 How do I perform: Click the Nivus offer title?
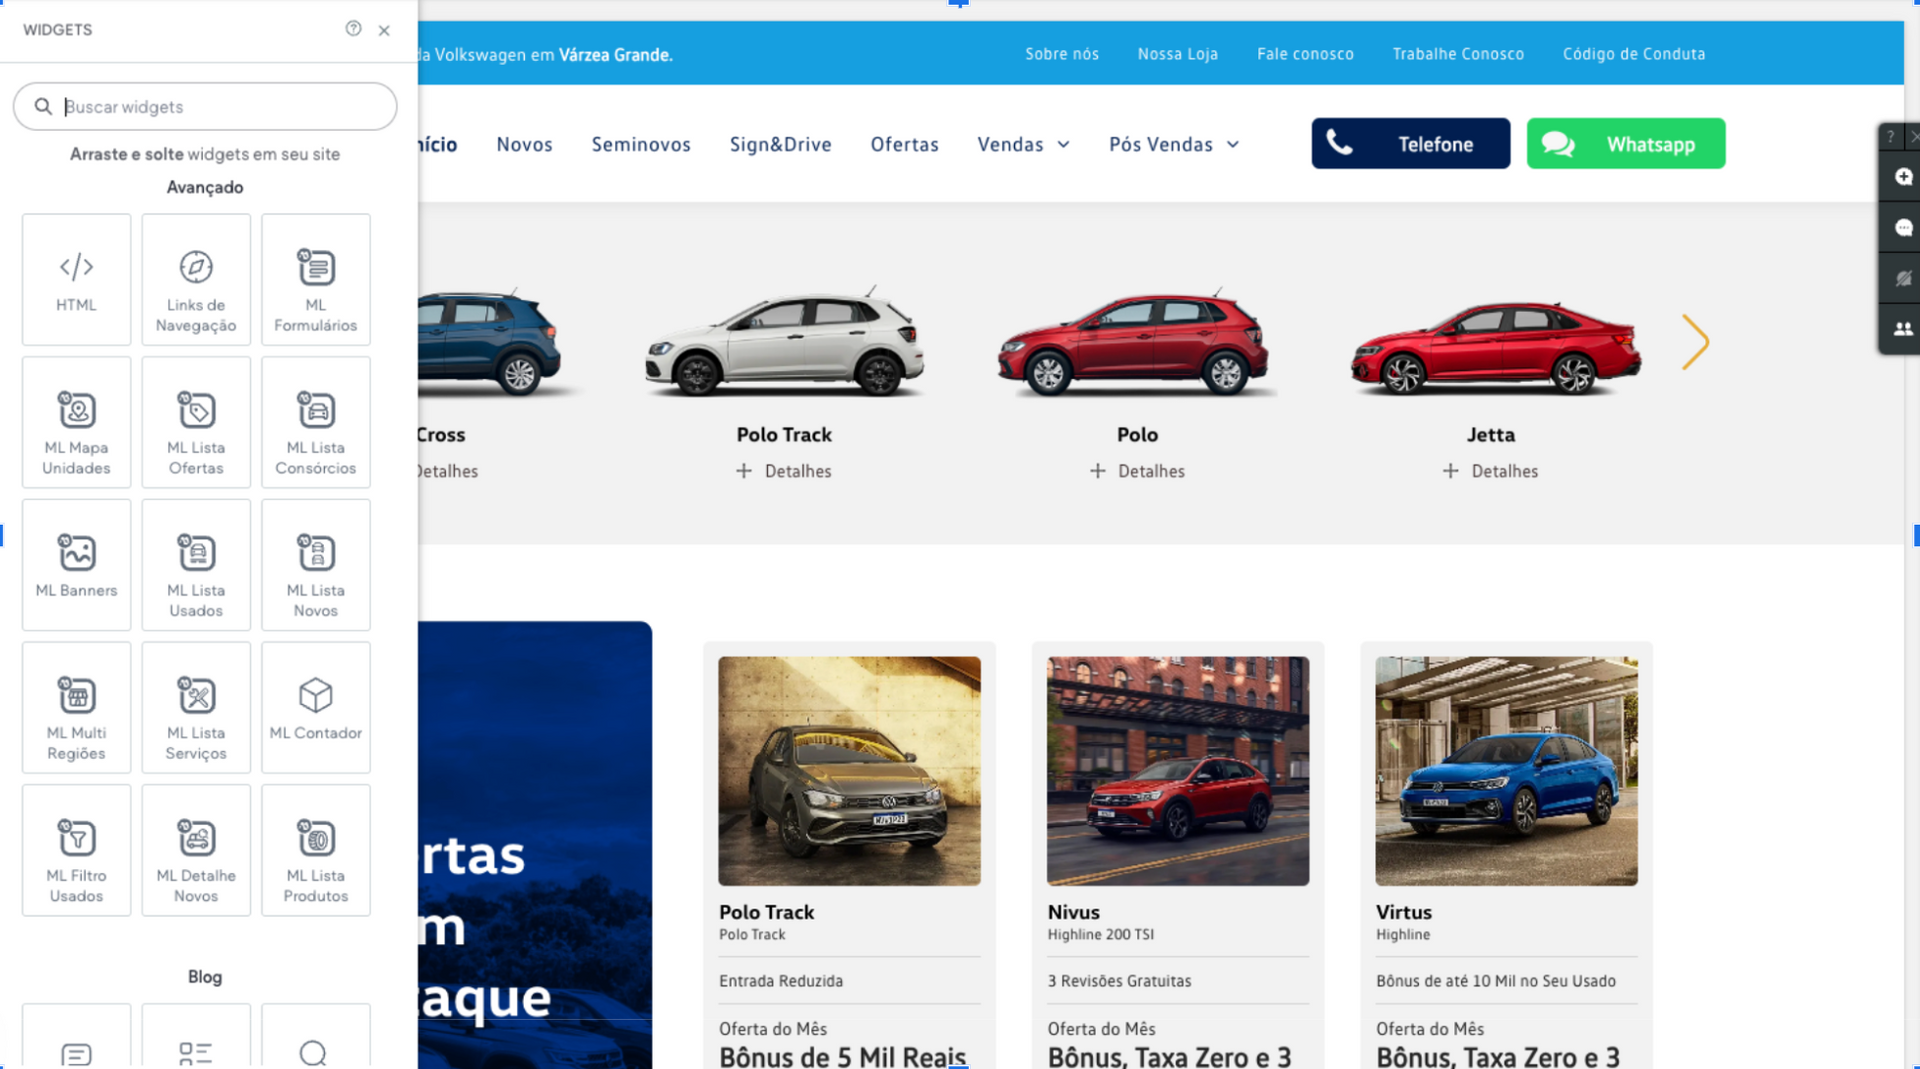pyautogui.click(x=1073, y=912)
